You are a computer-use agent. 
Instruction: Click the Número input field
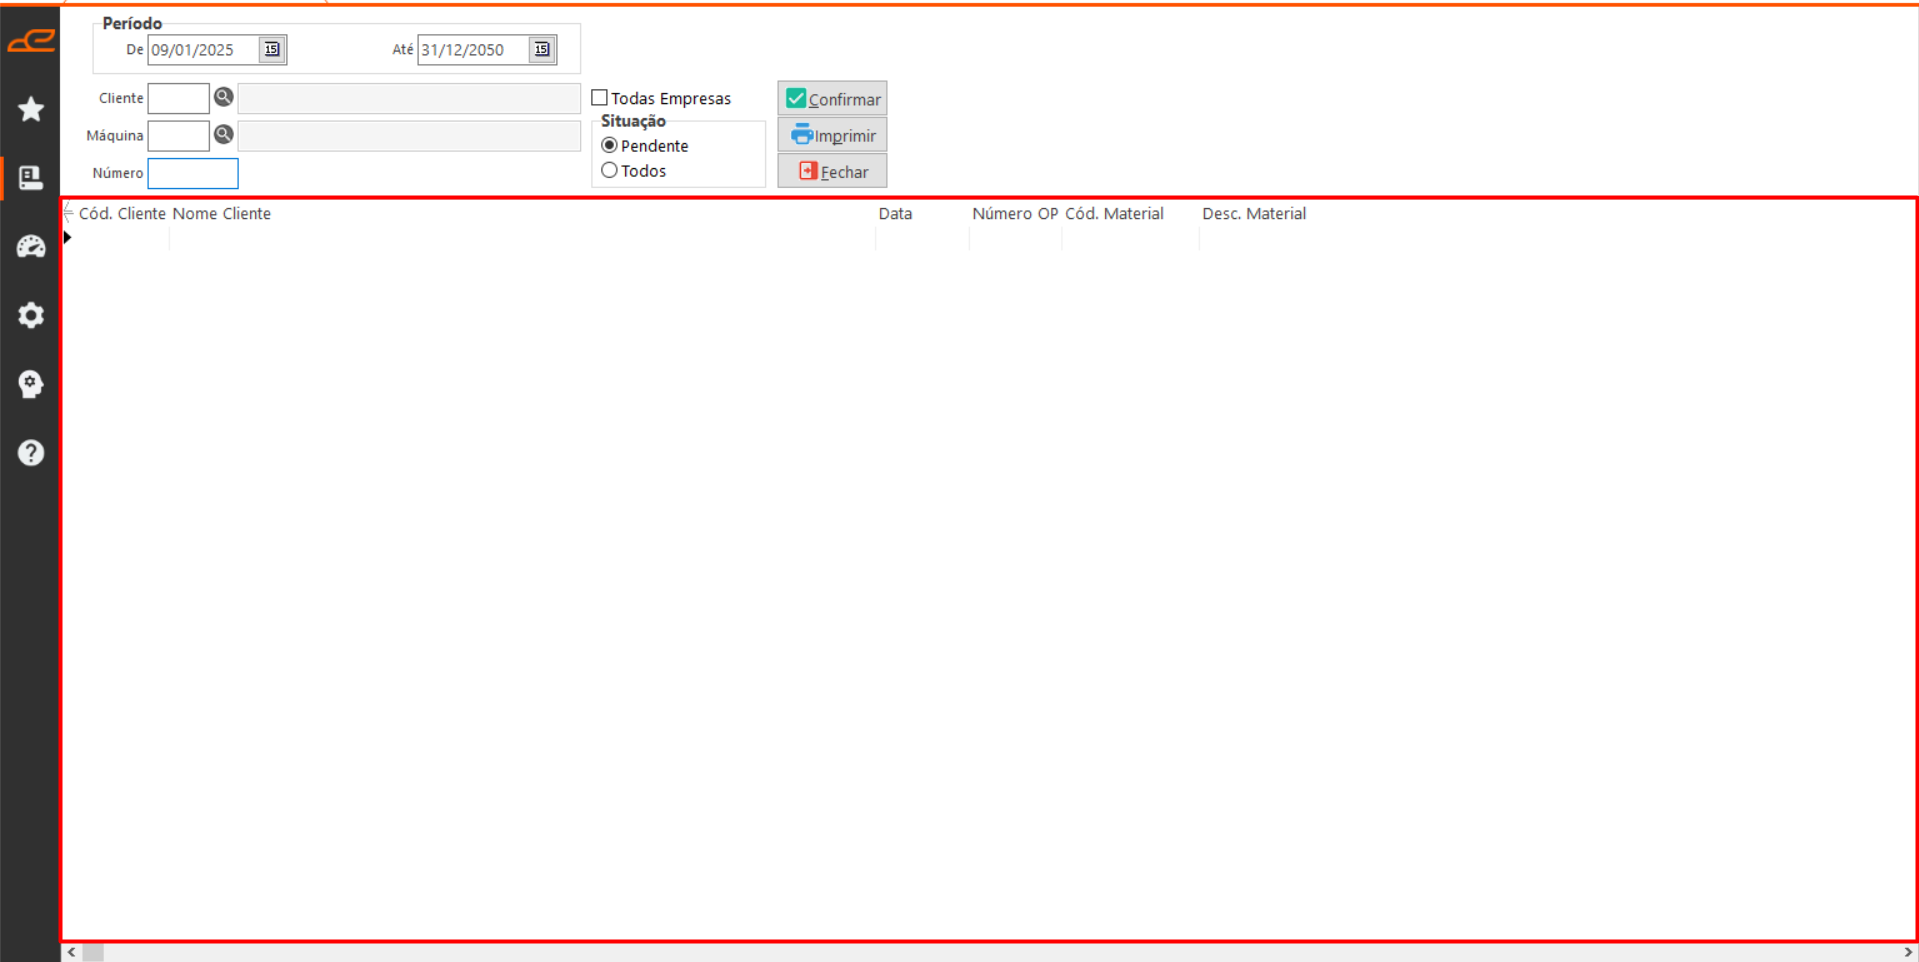(193, 173)
